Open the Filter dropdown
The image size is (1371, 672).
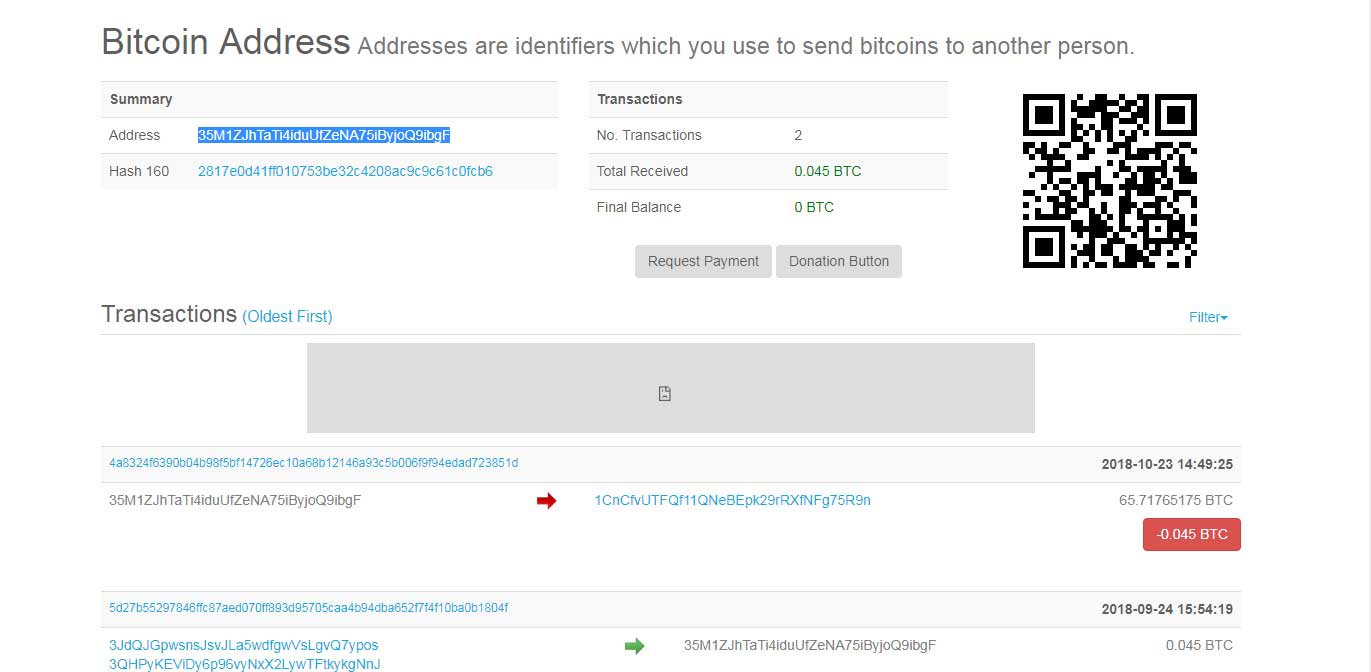click(x=1208, y=317)
